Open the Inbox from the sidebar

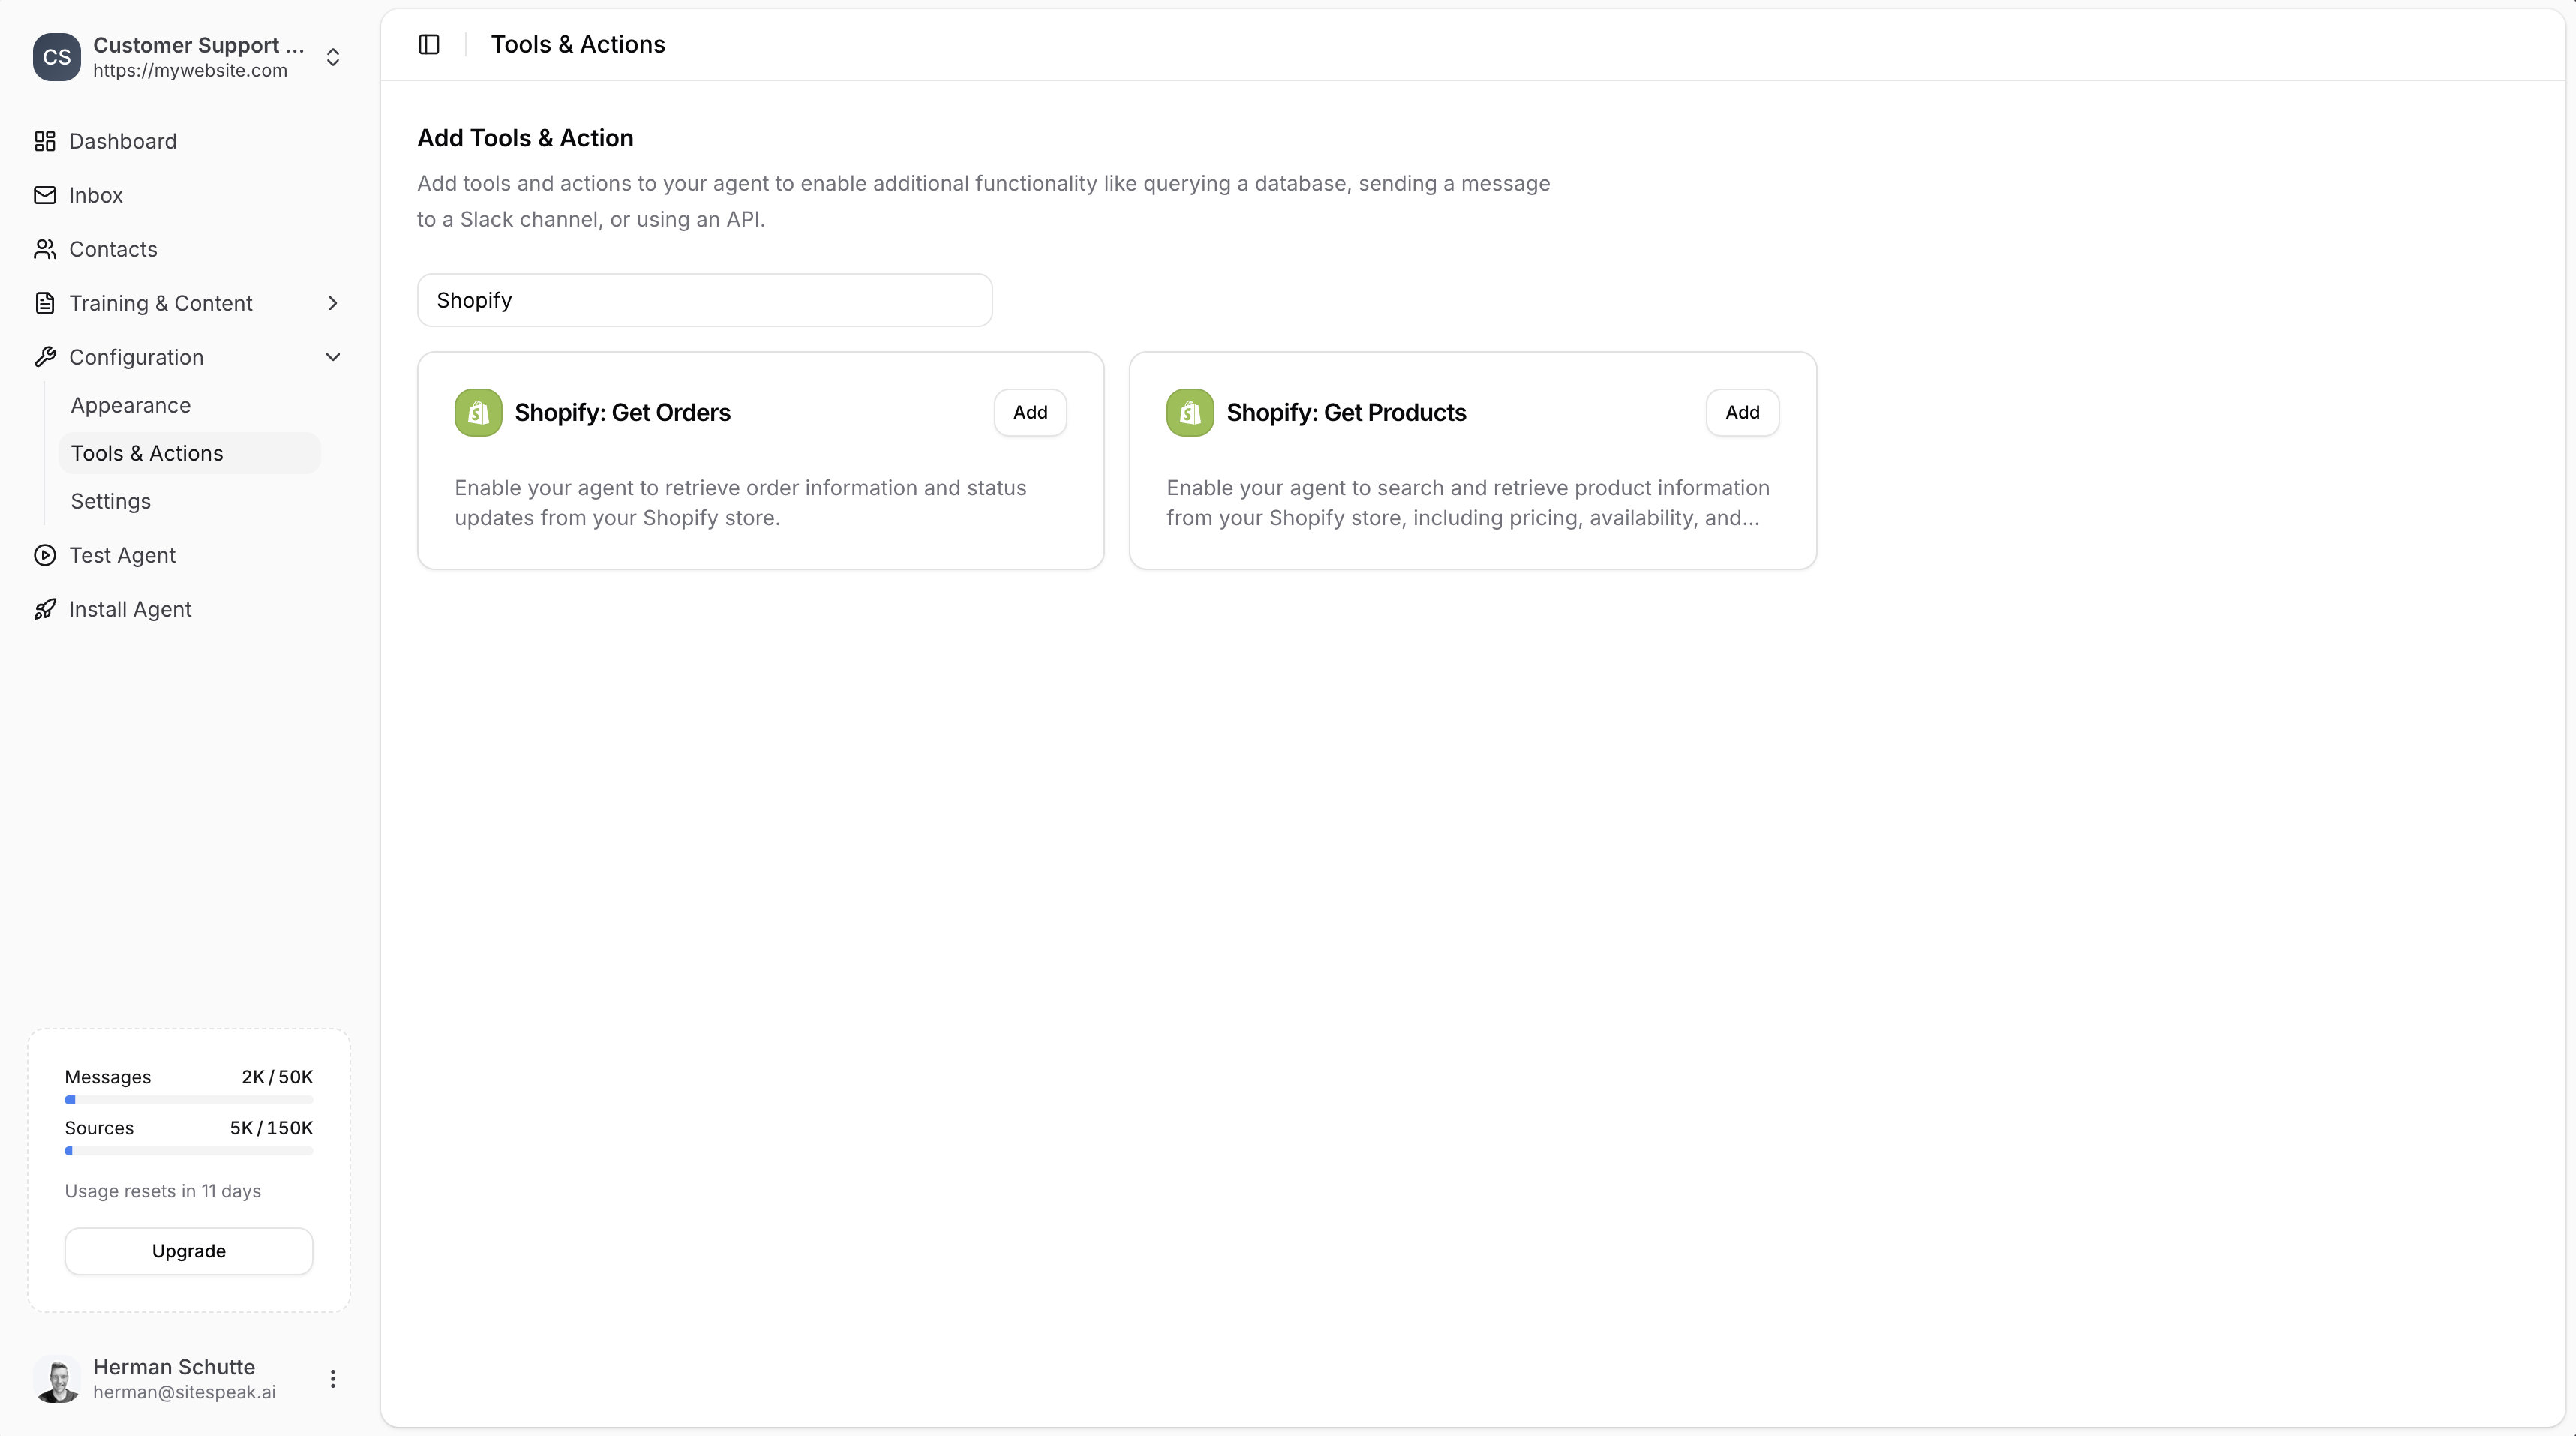(x=96, y=195)
